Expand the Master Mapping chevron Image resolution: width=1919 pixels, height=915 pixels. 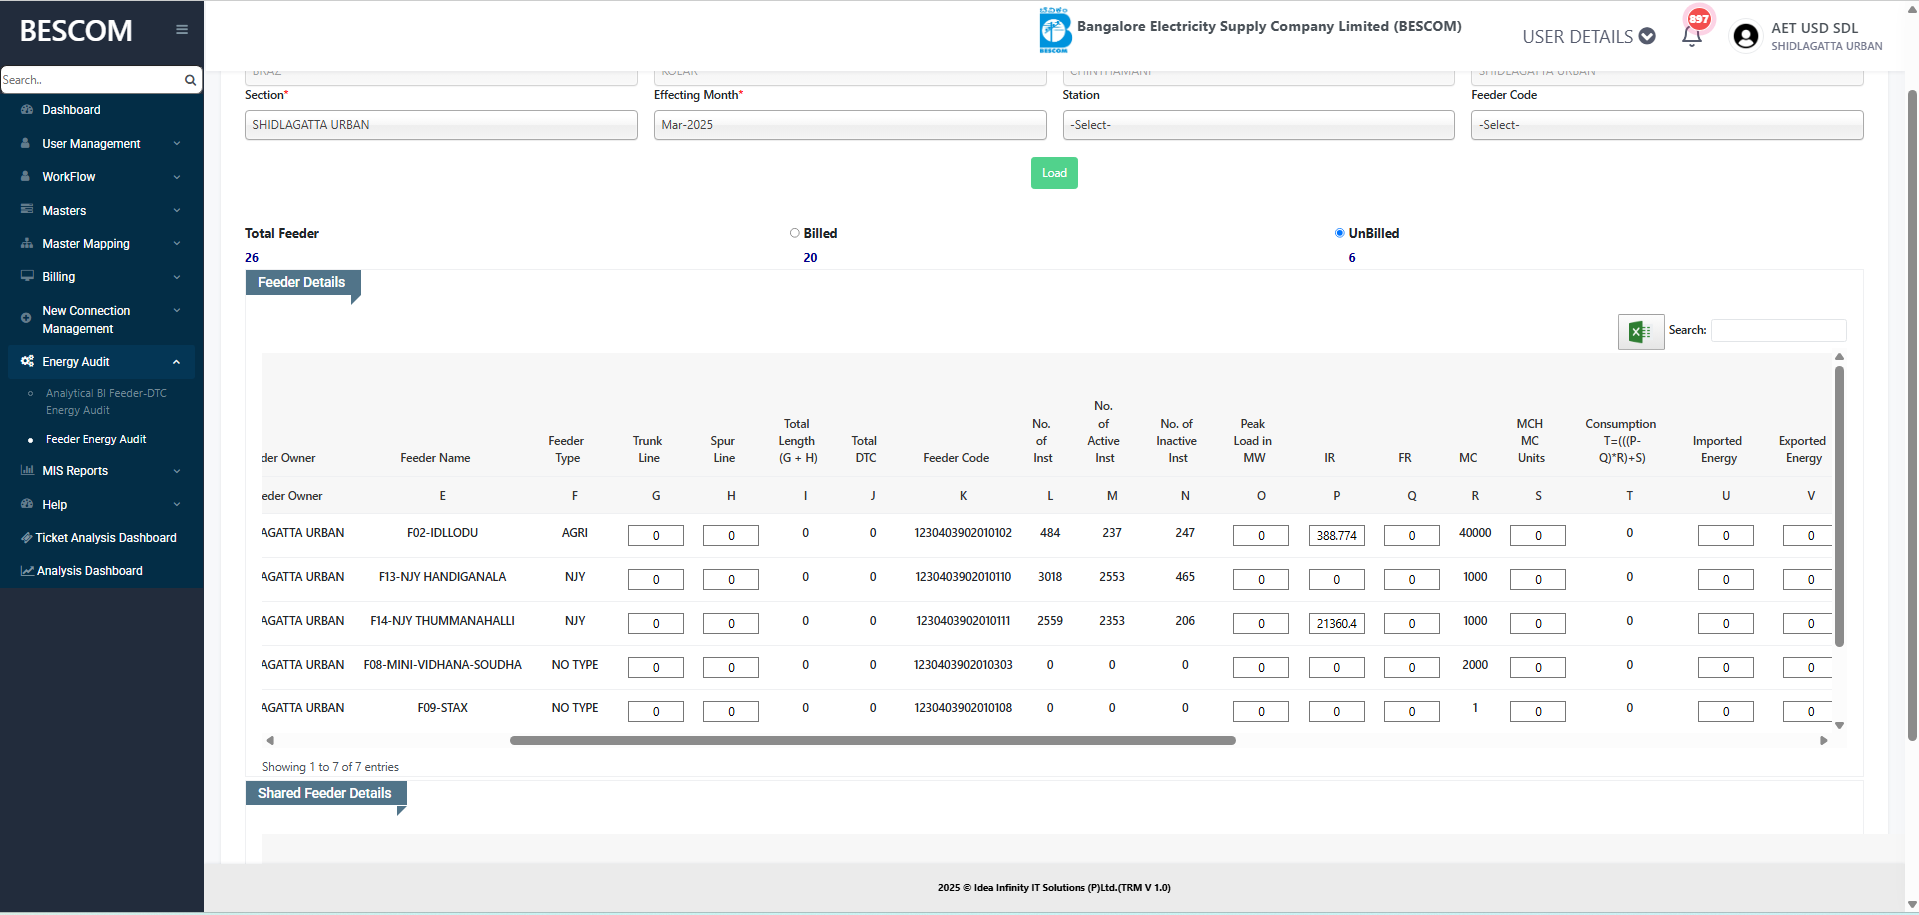[177, 243]
